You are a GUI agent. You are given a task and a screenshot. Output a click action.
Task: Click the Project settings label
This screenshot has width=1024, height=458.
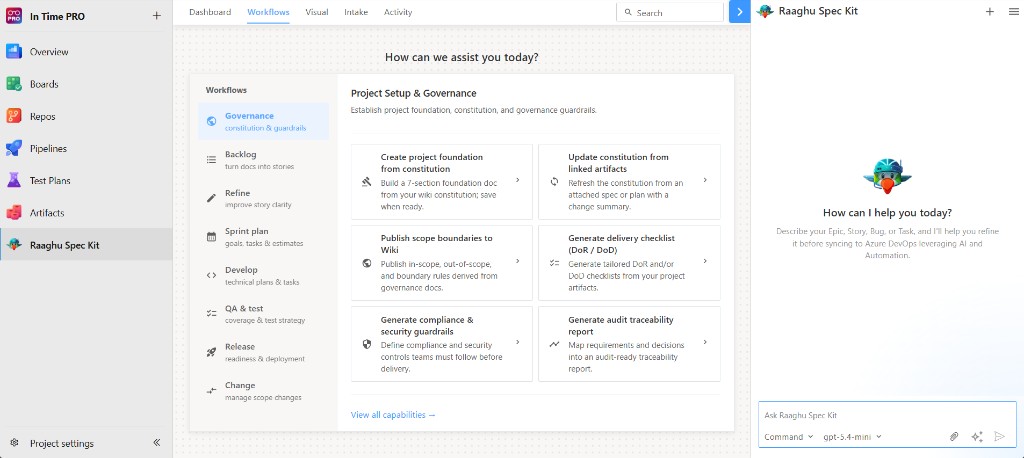(x=62, y=443)
